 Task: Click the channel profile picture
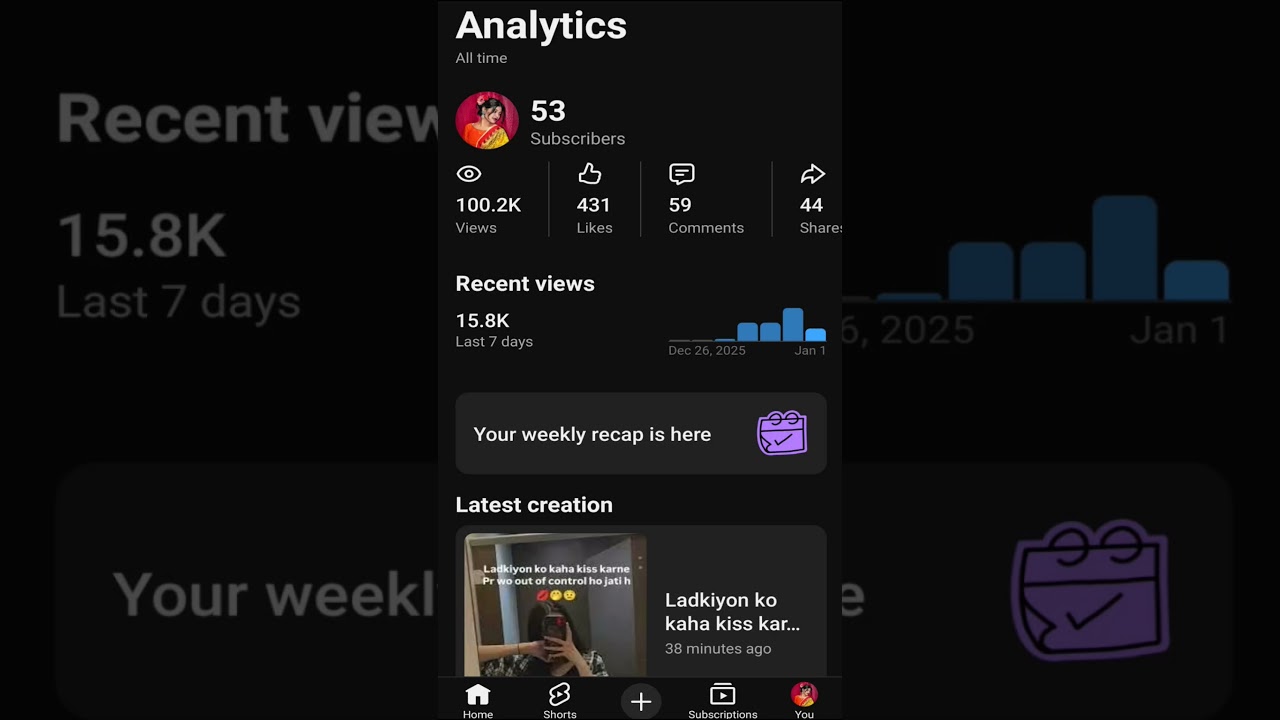(487, 121)
